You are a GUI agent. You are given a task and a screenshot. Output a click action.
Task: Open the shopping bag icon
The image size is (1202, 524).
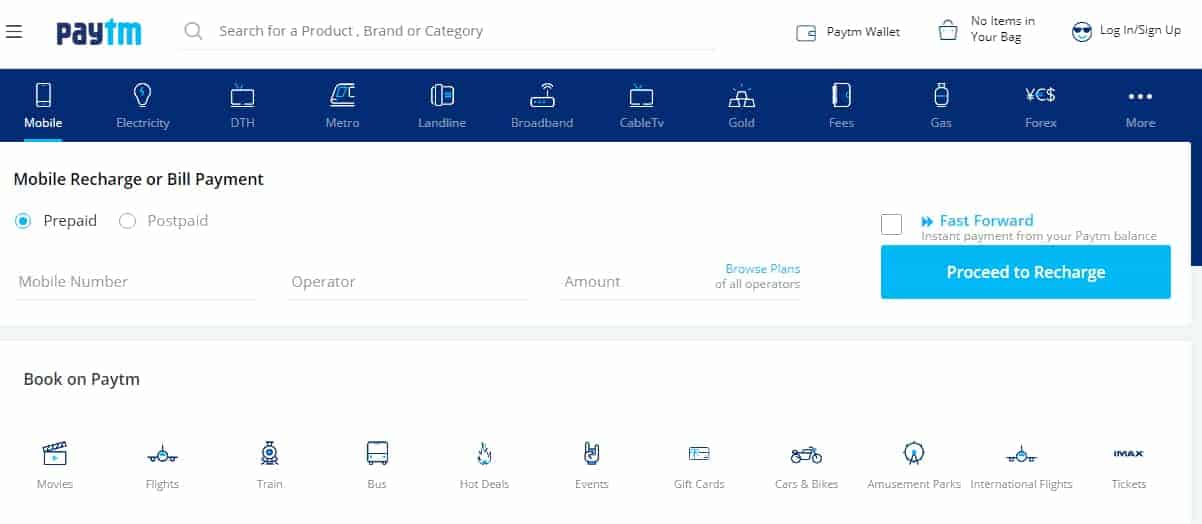(x=948, y=30)
